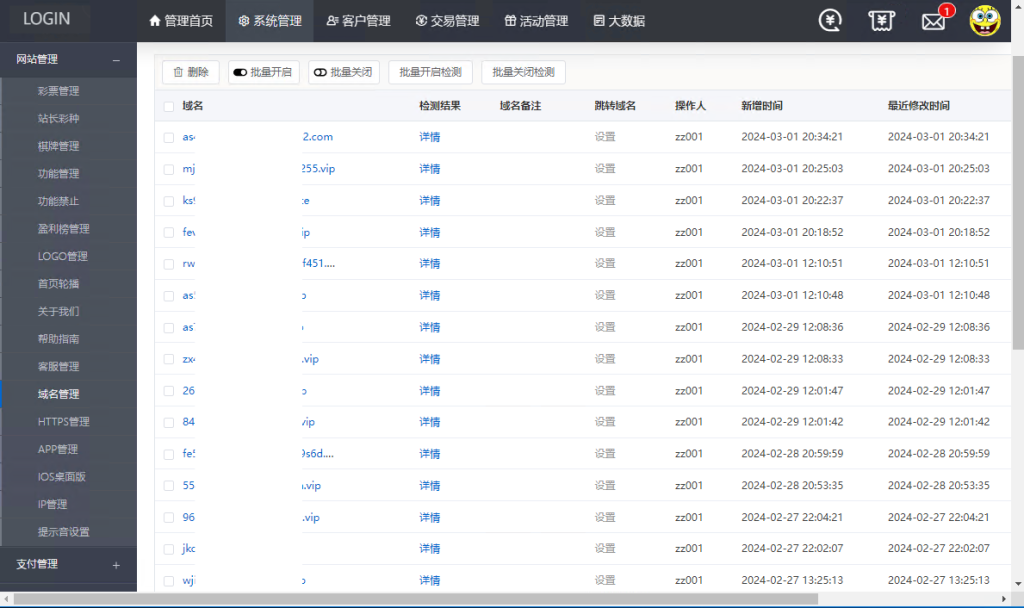Click the megaphone icon beside 活动管理

click(x=510, y=20)
